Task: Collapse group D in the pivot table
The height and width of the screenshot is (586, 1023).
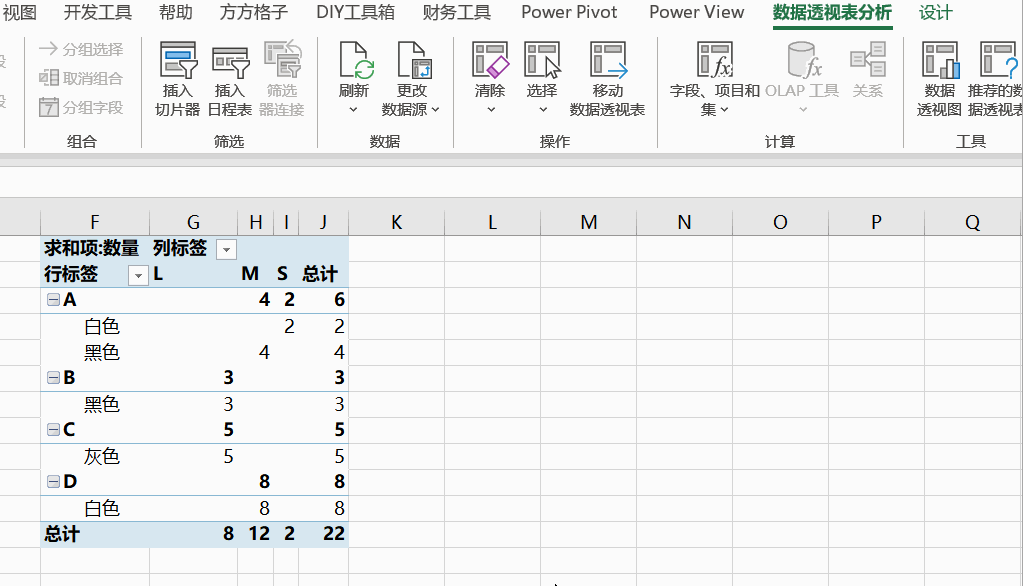Action: pos(51,481)
